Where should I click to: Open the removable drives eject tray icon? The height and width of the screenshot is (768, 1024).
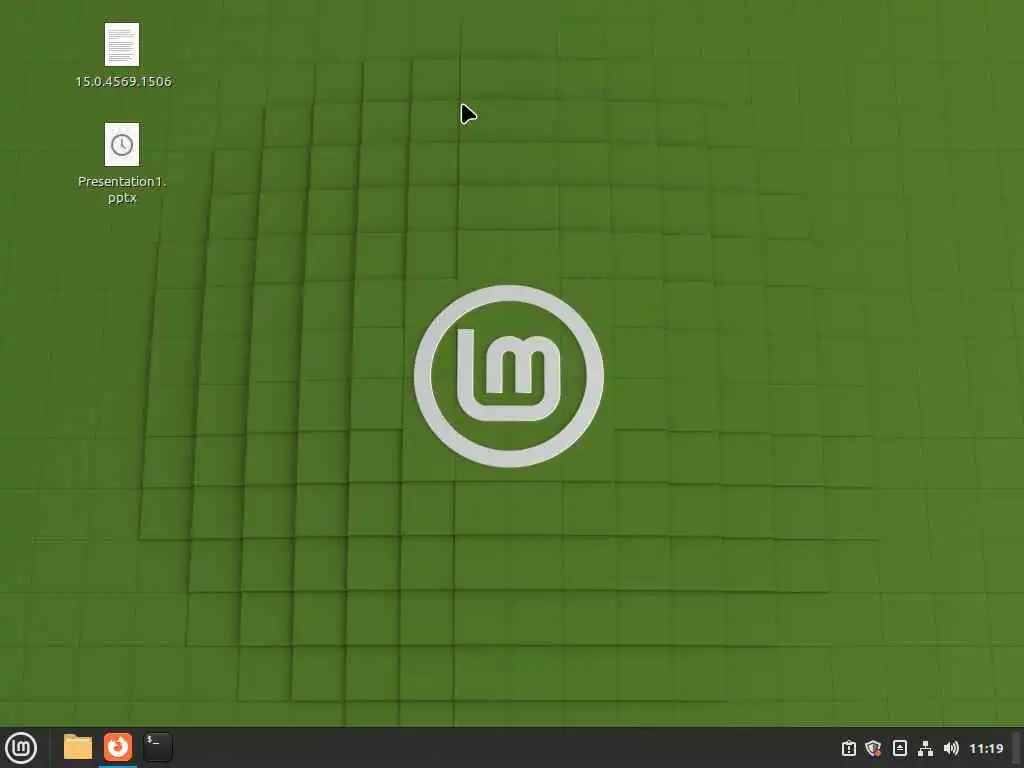point(899,748)
